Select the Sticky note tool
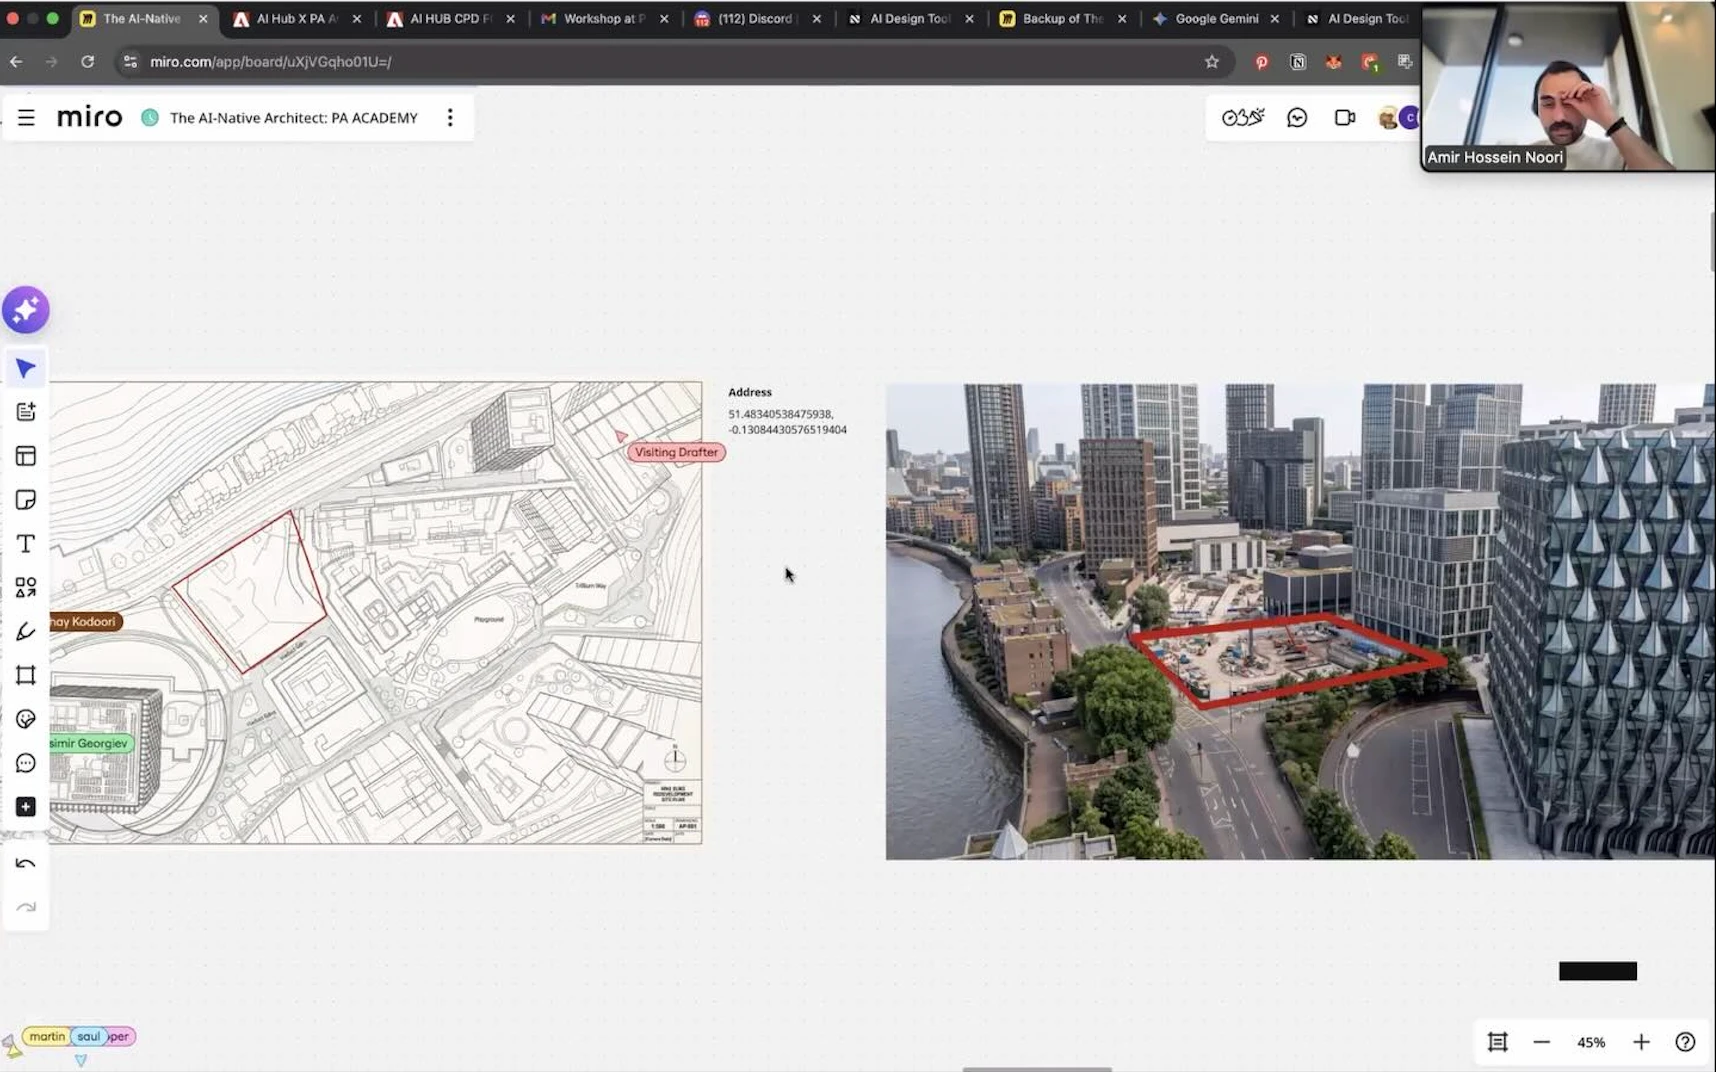Screen dimensions: 1716x1072 point(26,500)
